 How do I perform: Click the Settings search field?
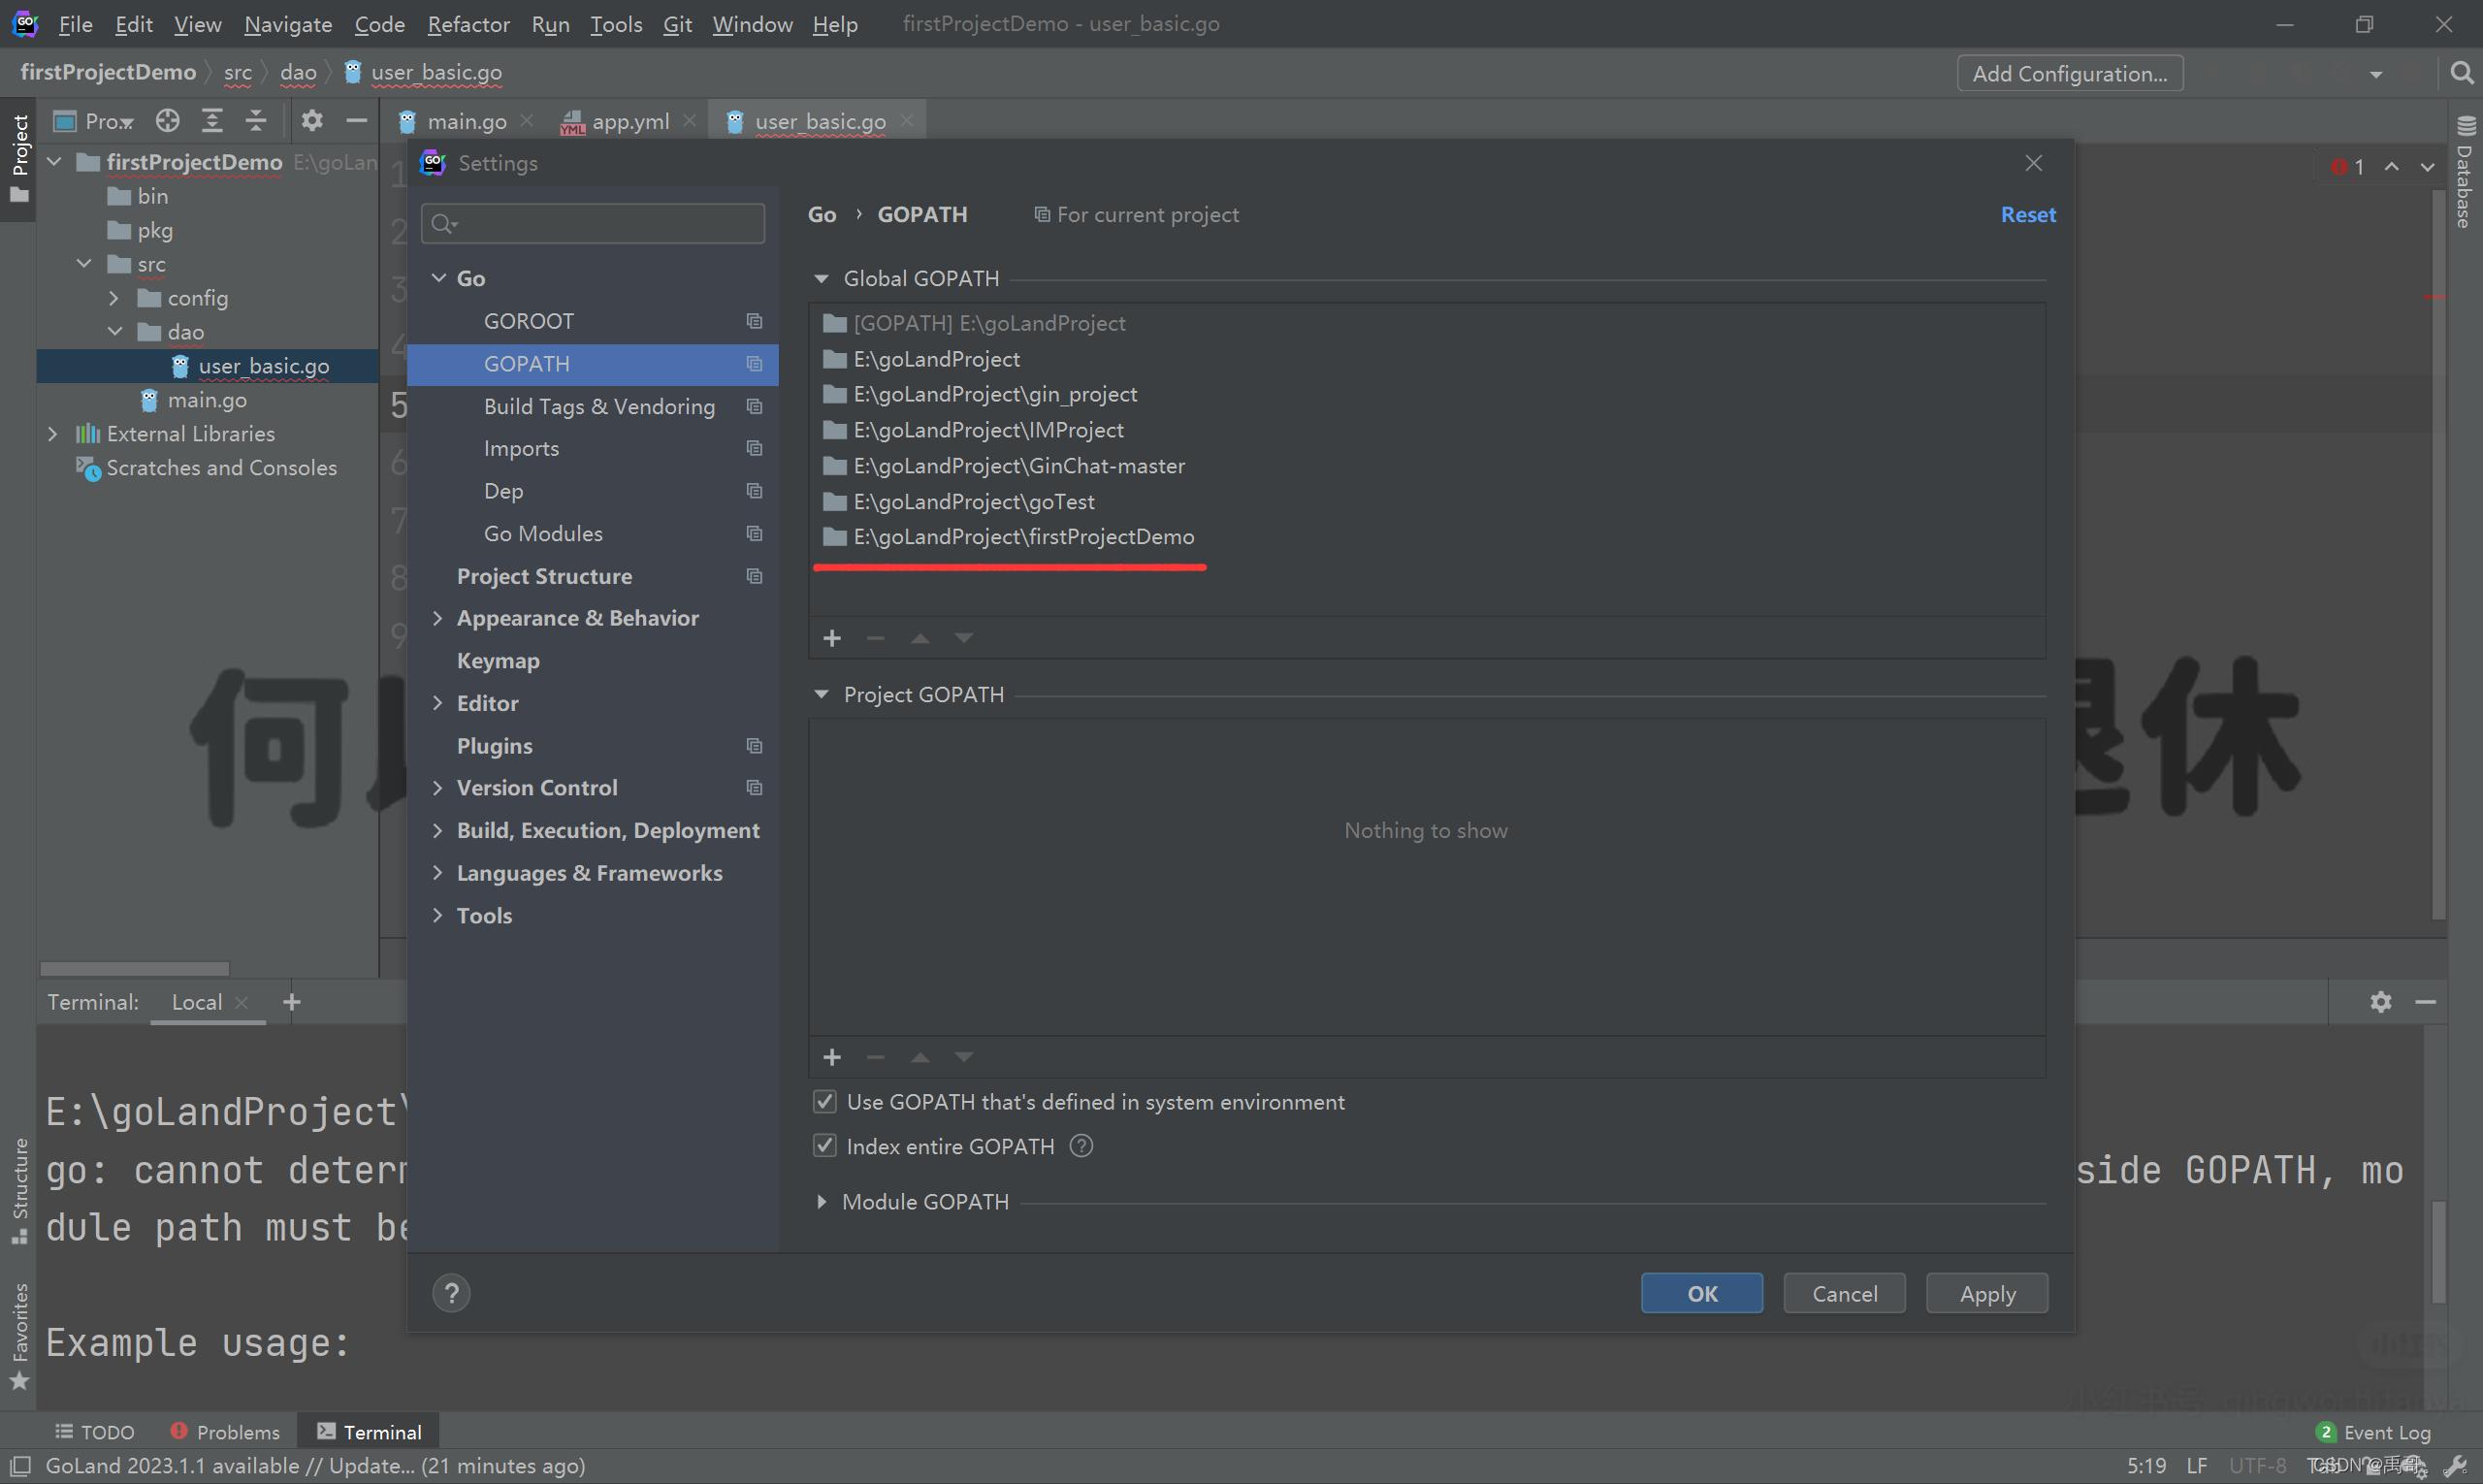tap(593, 223)
